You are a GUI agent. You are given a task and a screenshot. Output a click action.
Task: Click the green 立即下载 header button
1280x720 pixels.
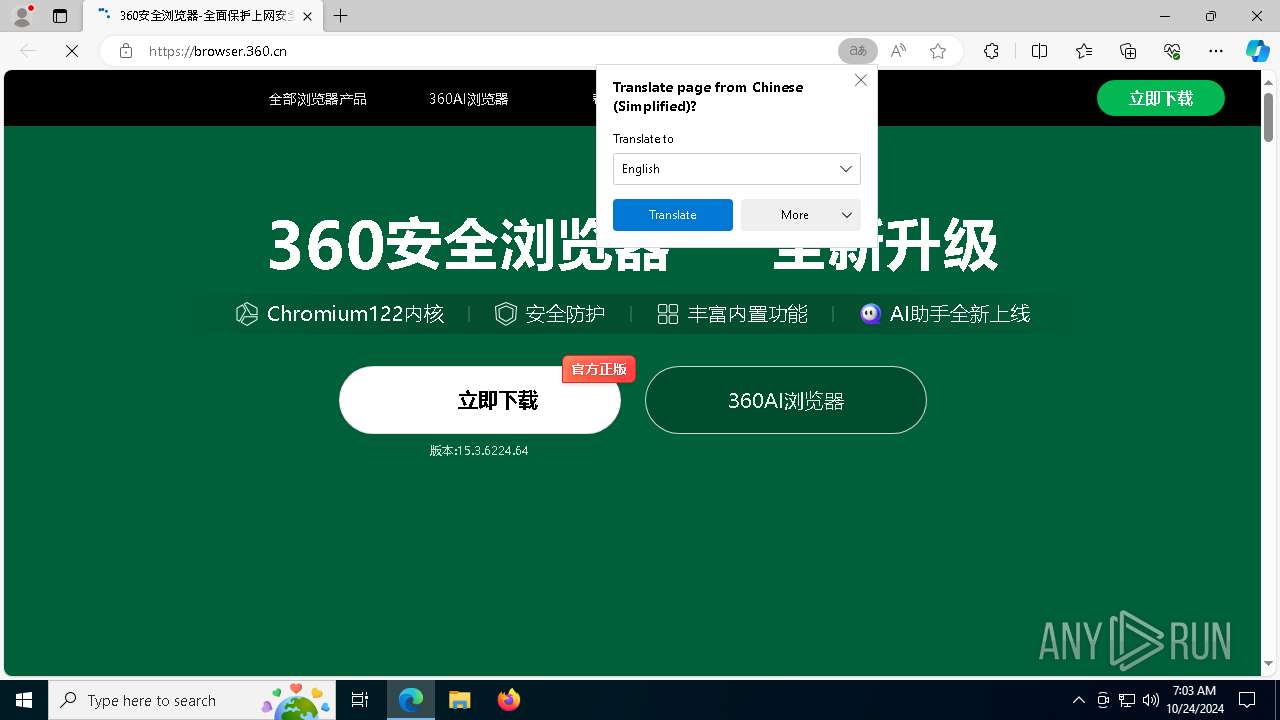pos(1161,98)
